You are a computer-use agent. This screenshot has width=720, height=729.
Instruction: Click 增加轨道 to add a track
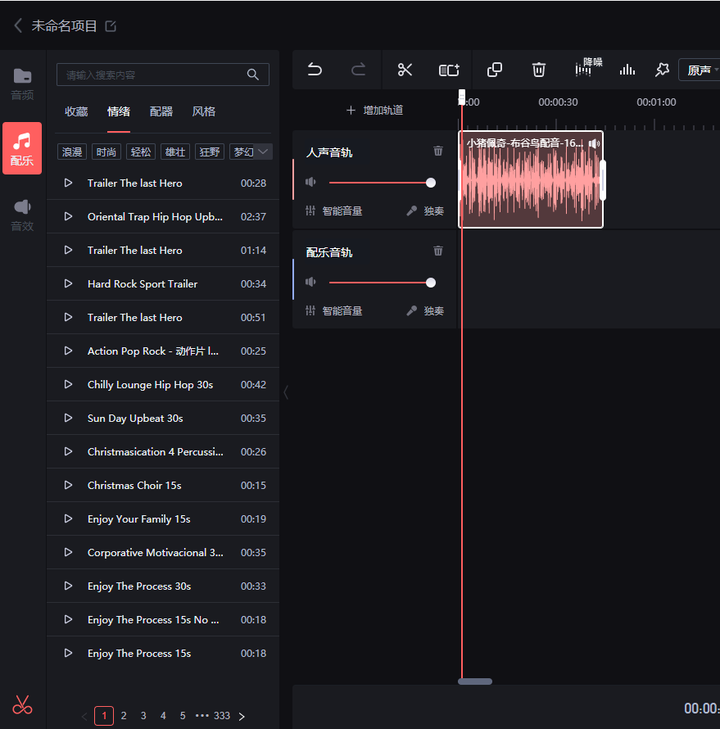[375, 110]
